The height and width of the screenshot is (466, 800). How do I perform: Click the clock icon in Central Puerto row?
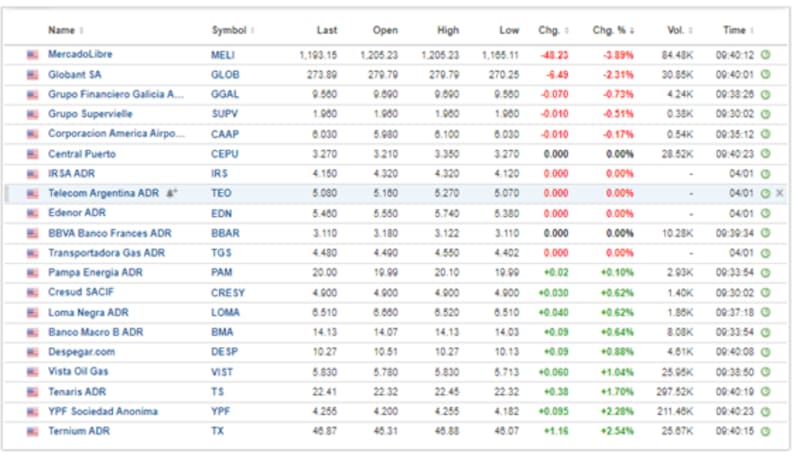(x=765, y=154)
